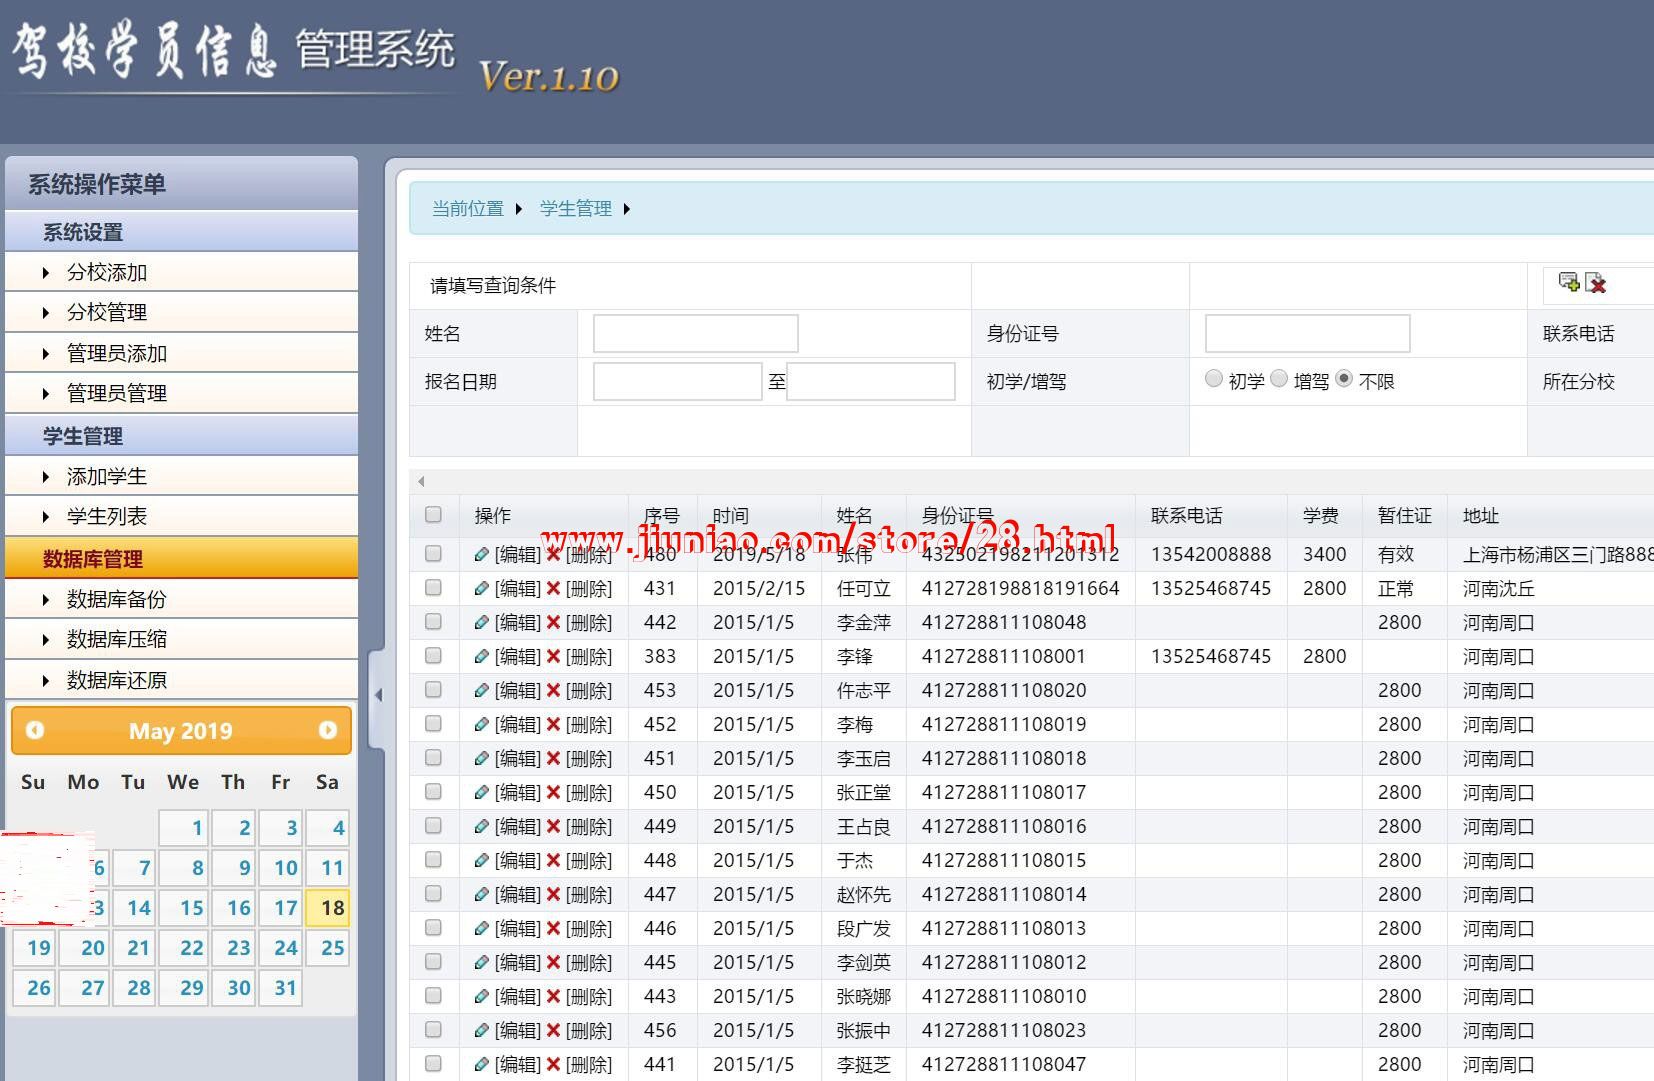1654x1081 pixels.
Task: Expand the 学生管理 sidebar section
Action: 83,436
